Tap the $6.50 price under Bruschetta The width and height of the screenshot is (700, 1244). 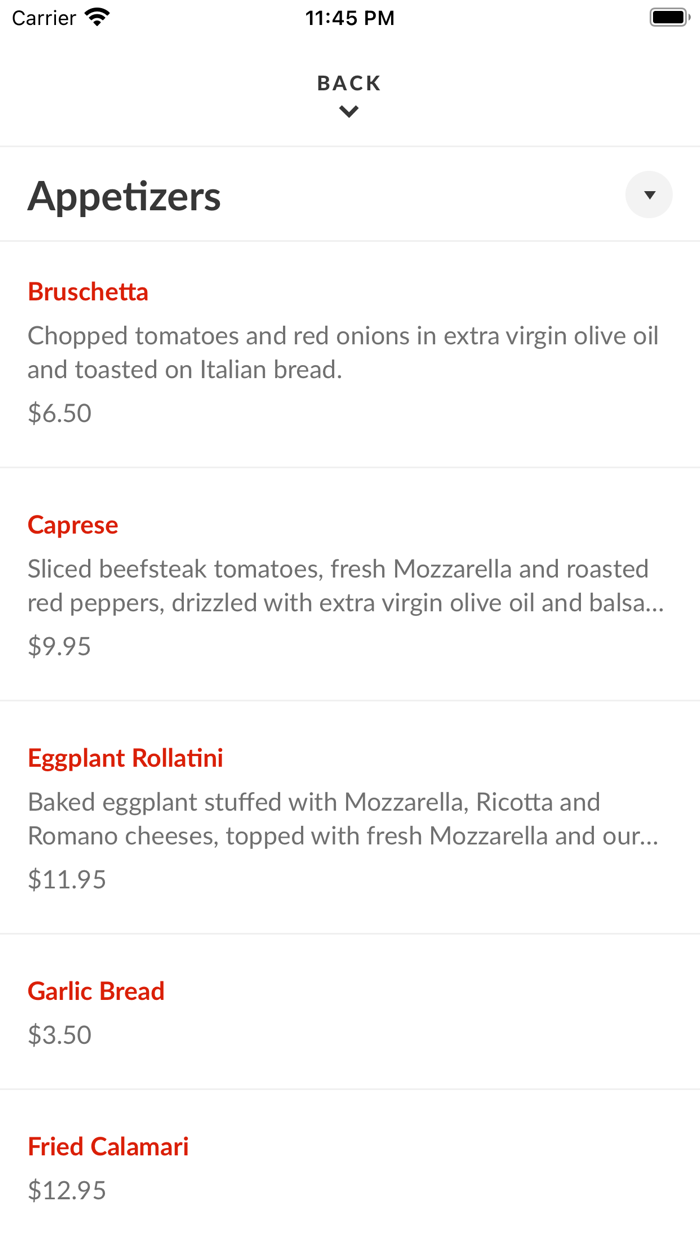click(59, 412)
